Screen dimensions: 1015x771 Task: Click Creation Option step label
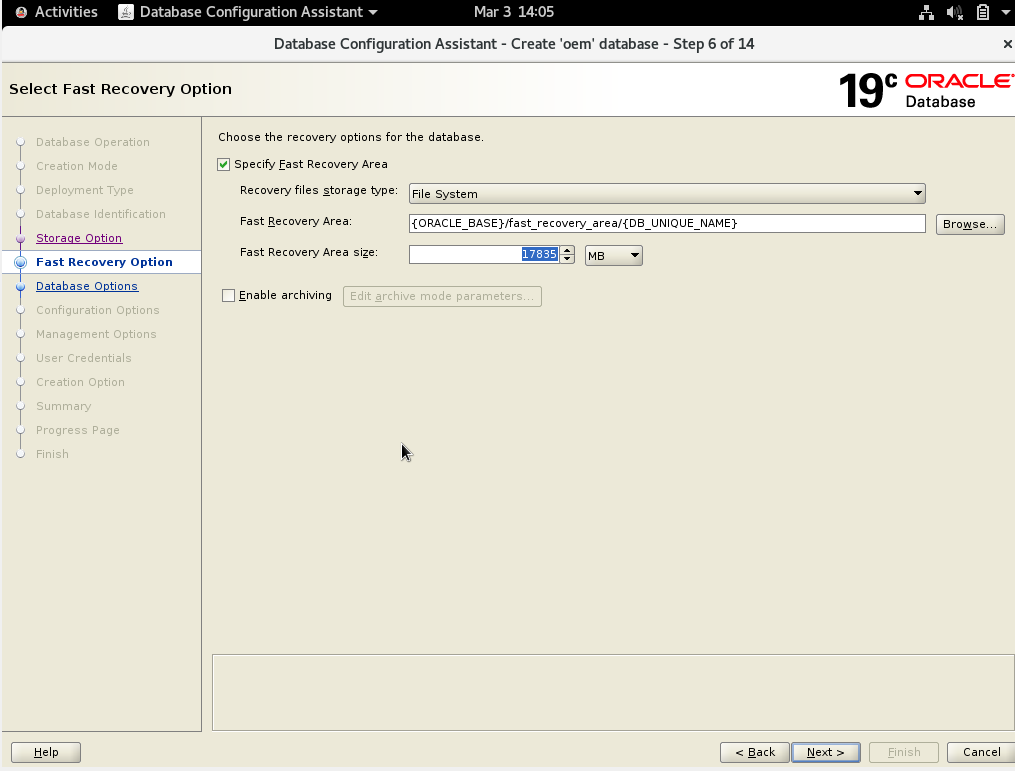pyautogui.click(x=80, y=382)
